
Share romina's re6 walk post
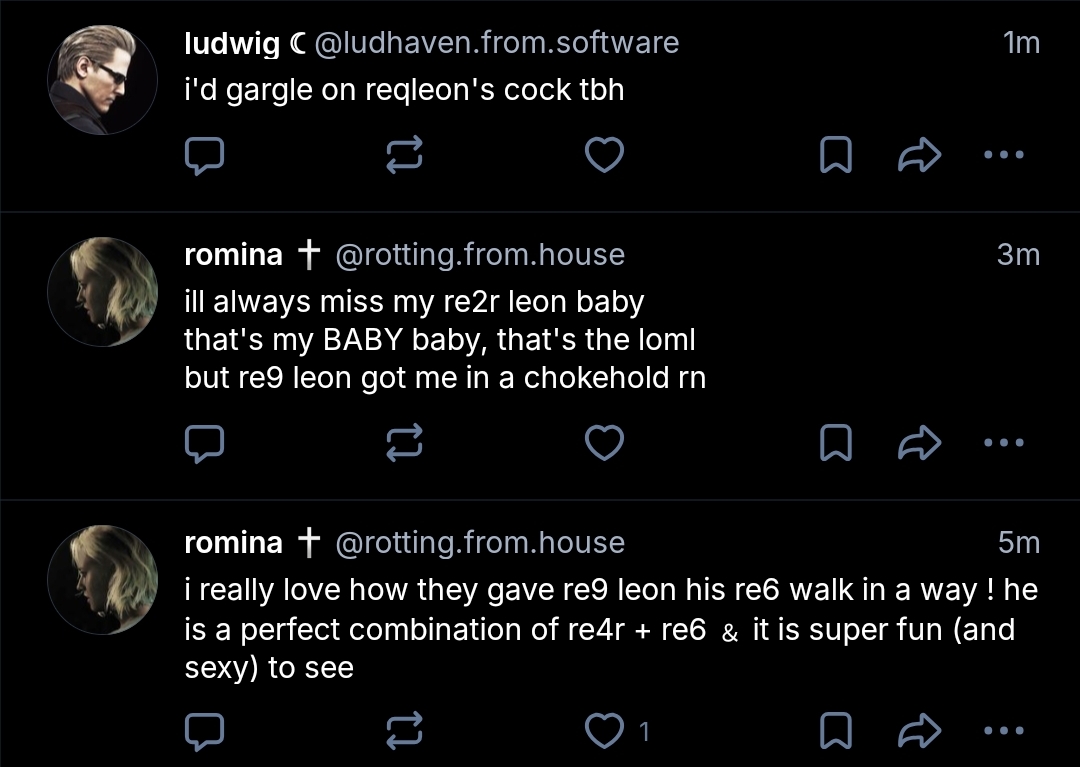click(920, 732)
